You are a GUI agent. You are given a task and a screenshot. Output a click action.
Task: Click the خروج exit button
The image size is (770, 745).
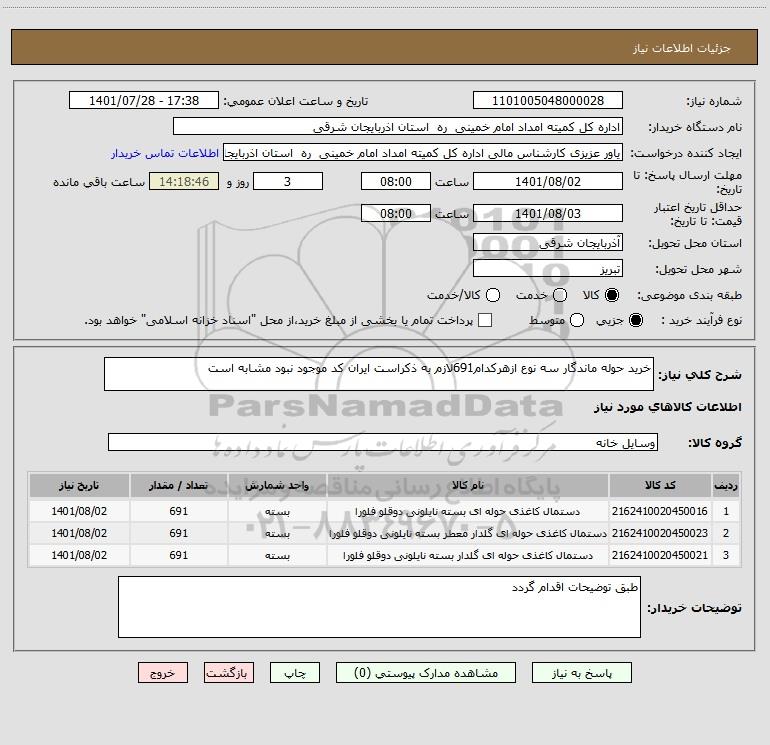click(163, 672)
